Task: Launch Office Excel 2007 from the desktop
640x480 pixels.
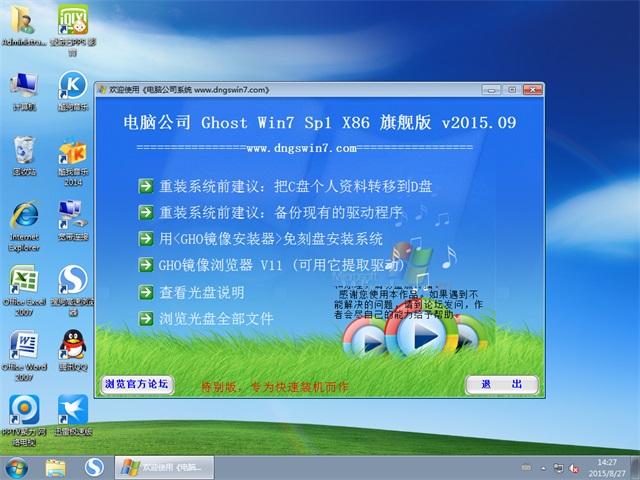Action: [24, 290]
